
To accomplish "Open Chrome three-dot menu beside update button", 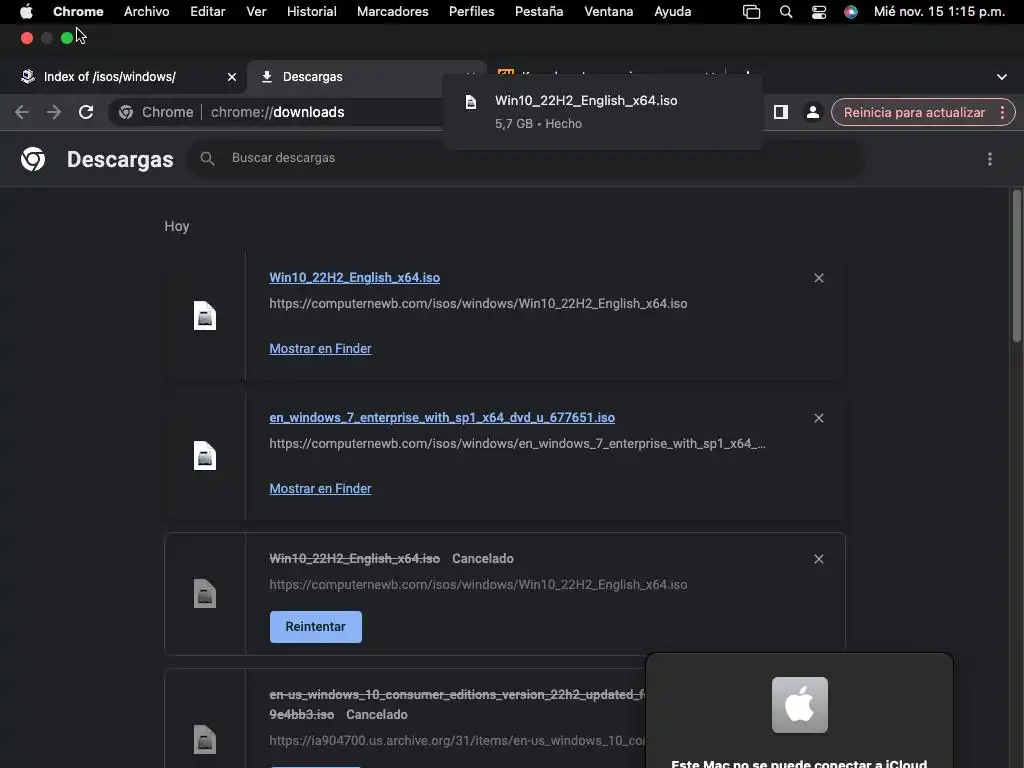I will tap(1002, 112).
